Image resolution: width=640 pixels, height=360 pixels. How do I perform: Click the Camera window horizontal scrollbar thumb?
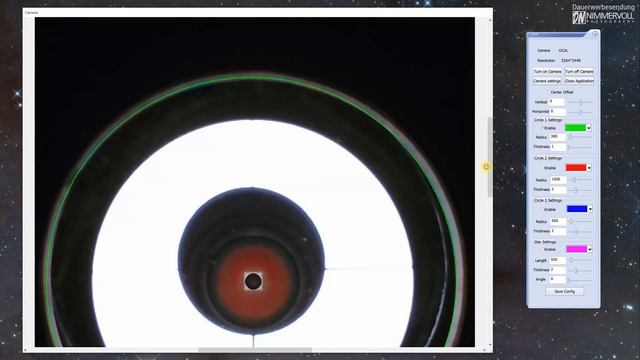coord(255,350)
